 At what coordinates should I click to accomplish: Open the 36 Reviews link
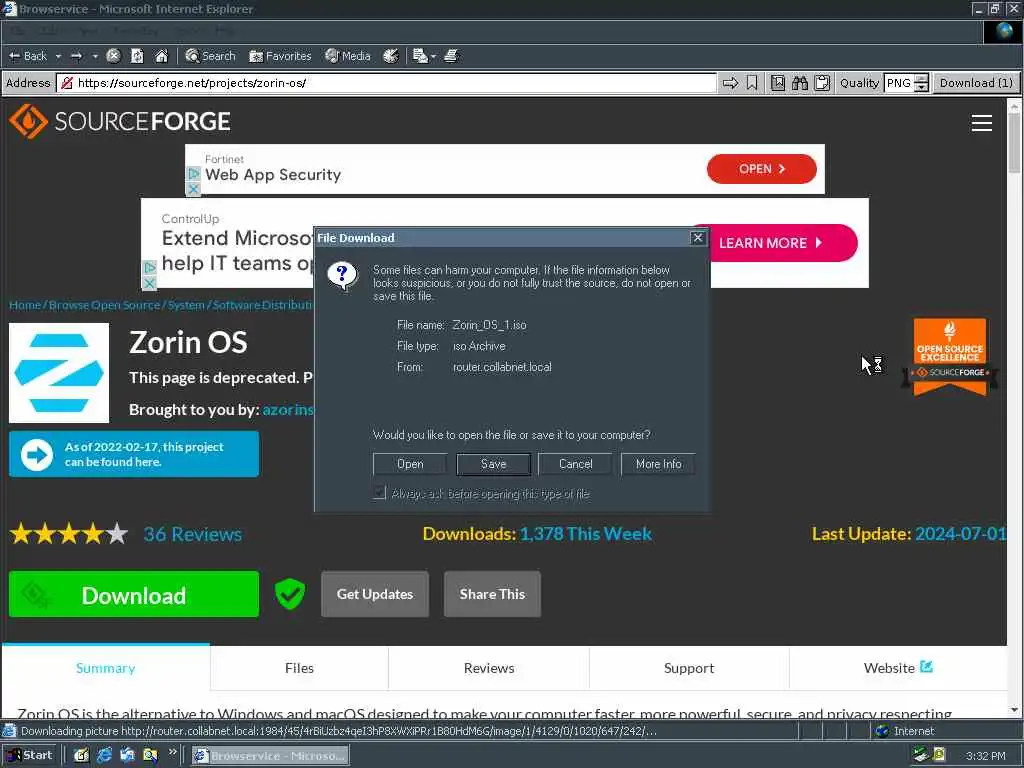193,534
